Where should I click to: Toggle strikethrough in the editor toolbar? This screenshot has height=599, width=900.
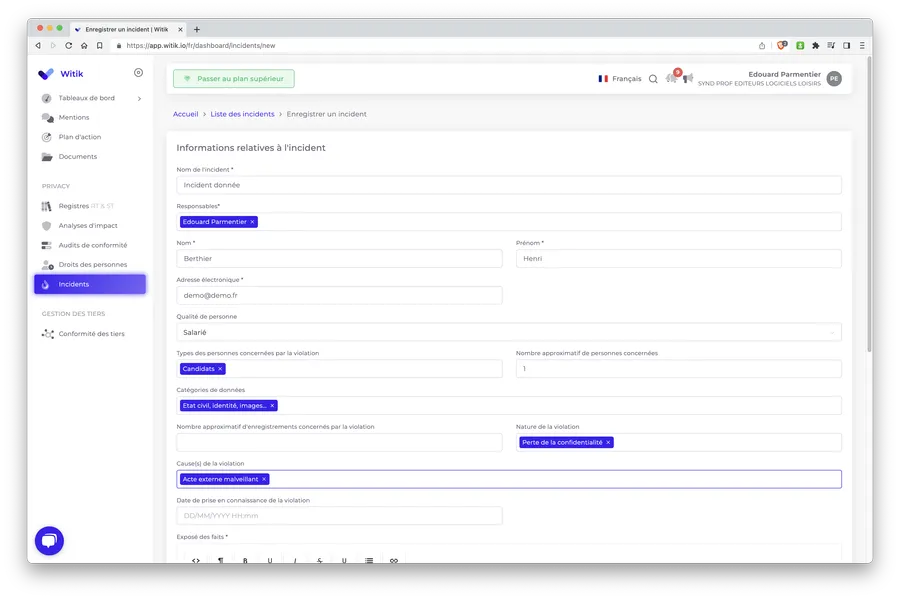pos(320,560)
